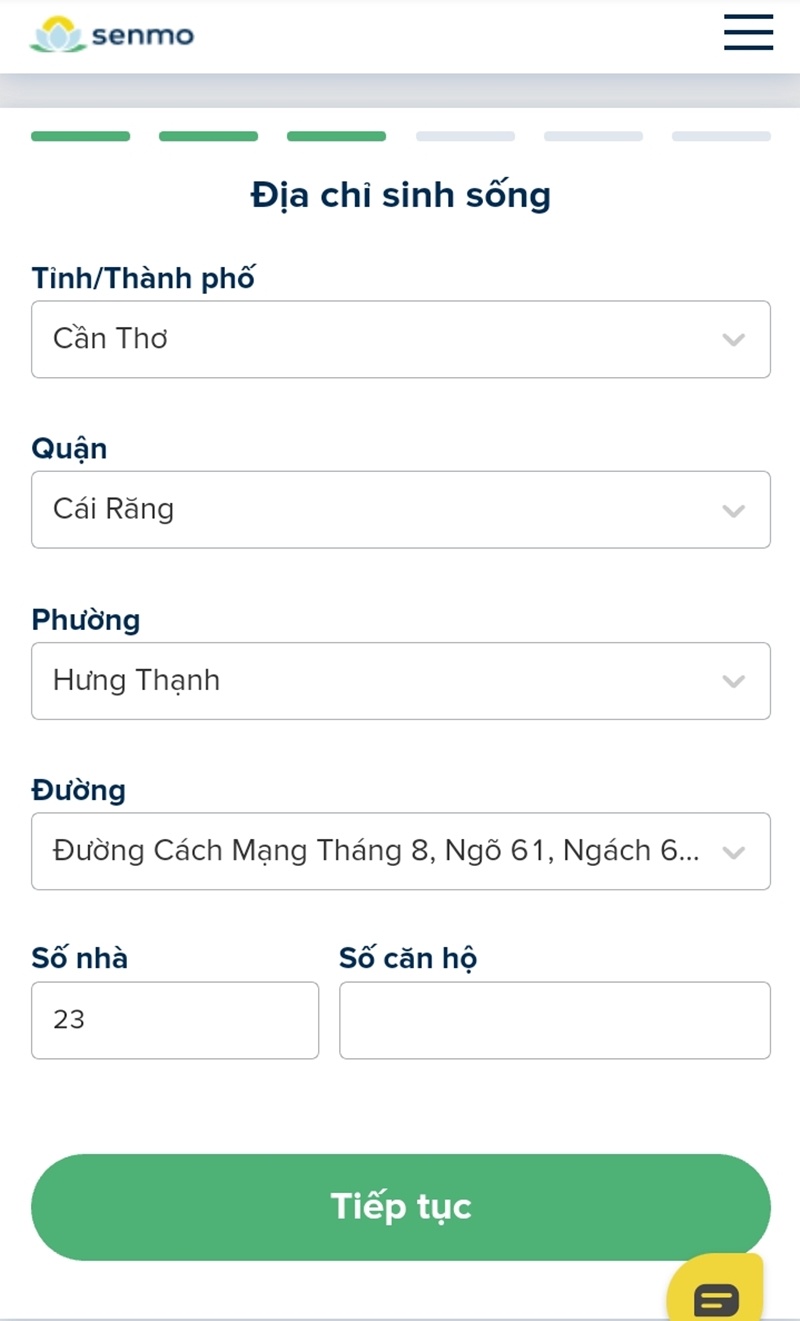Click the fourth gray progress segment
The height and width of the screenshot is (1321, 800).
pos(464,136)
